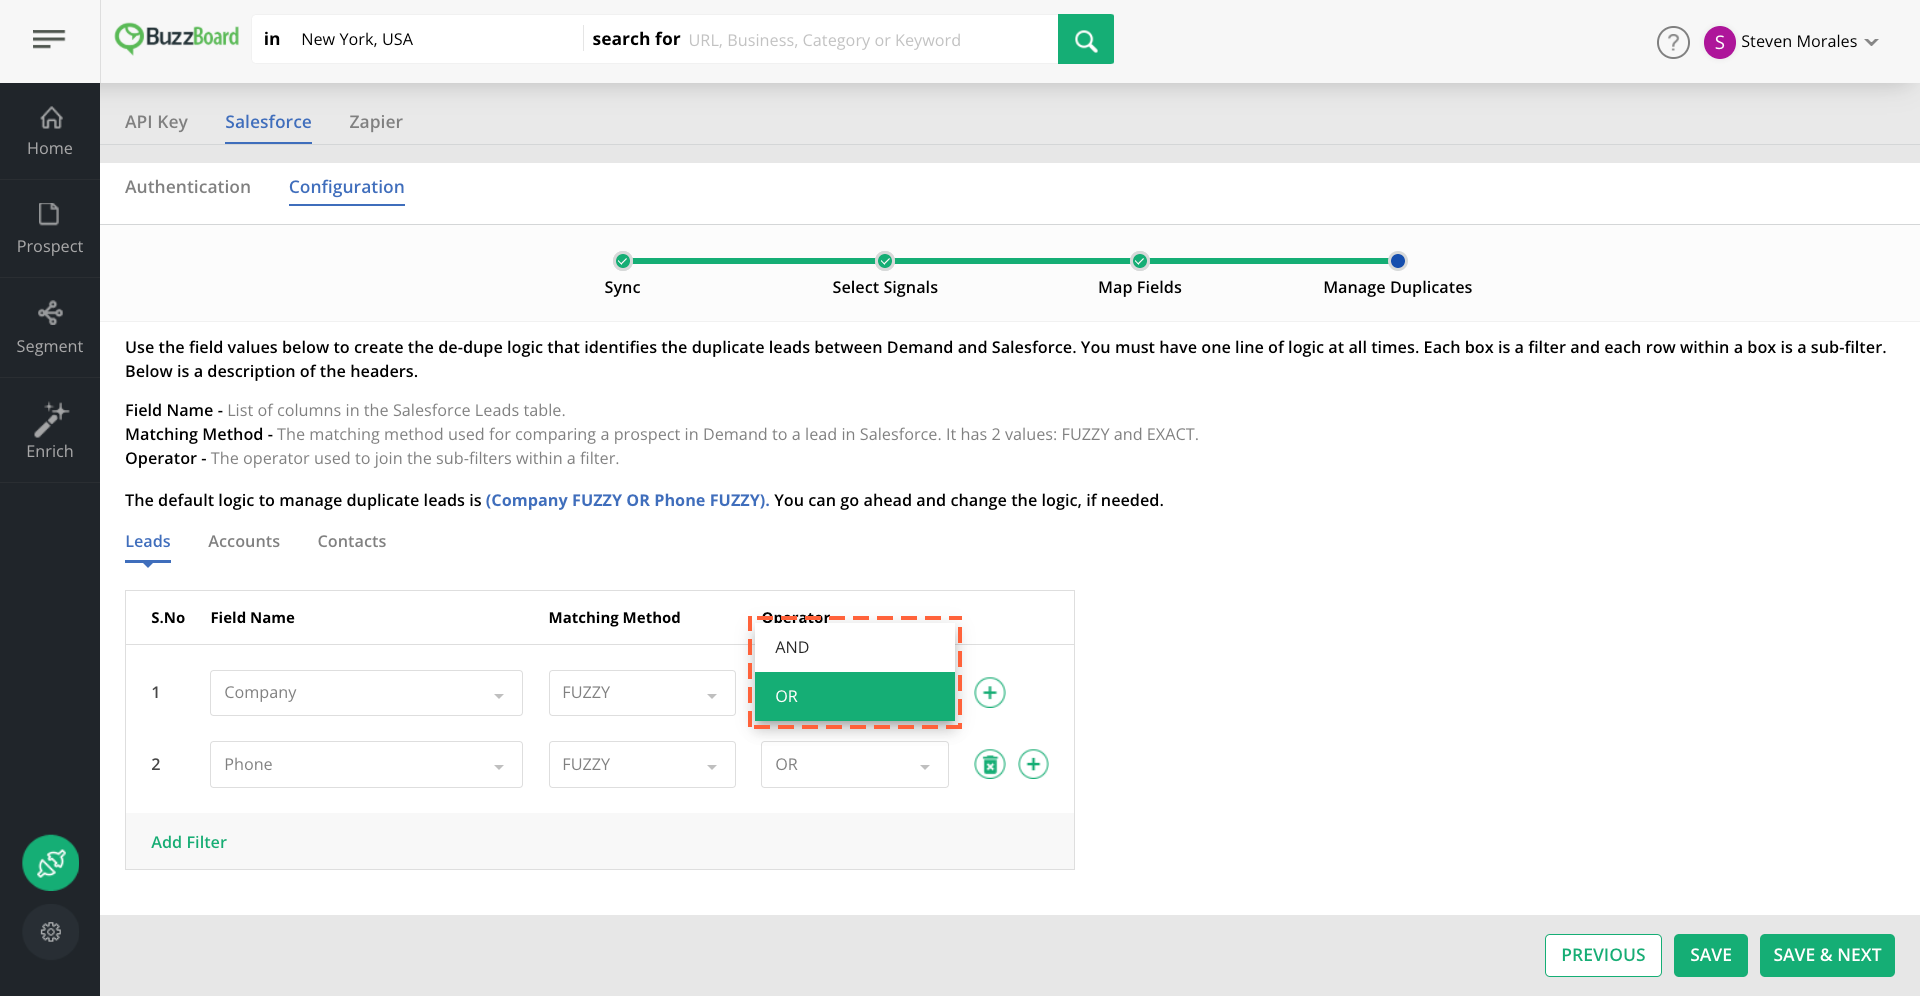The width and height of the screenshot is (1920, 996).
Task: Open the Configuration sub-tab
Action: 347,187
